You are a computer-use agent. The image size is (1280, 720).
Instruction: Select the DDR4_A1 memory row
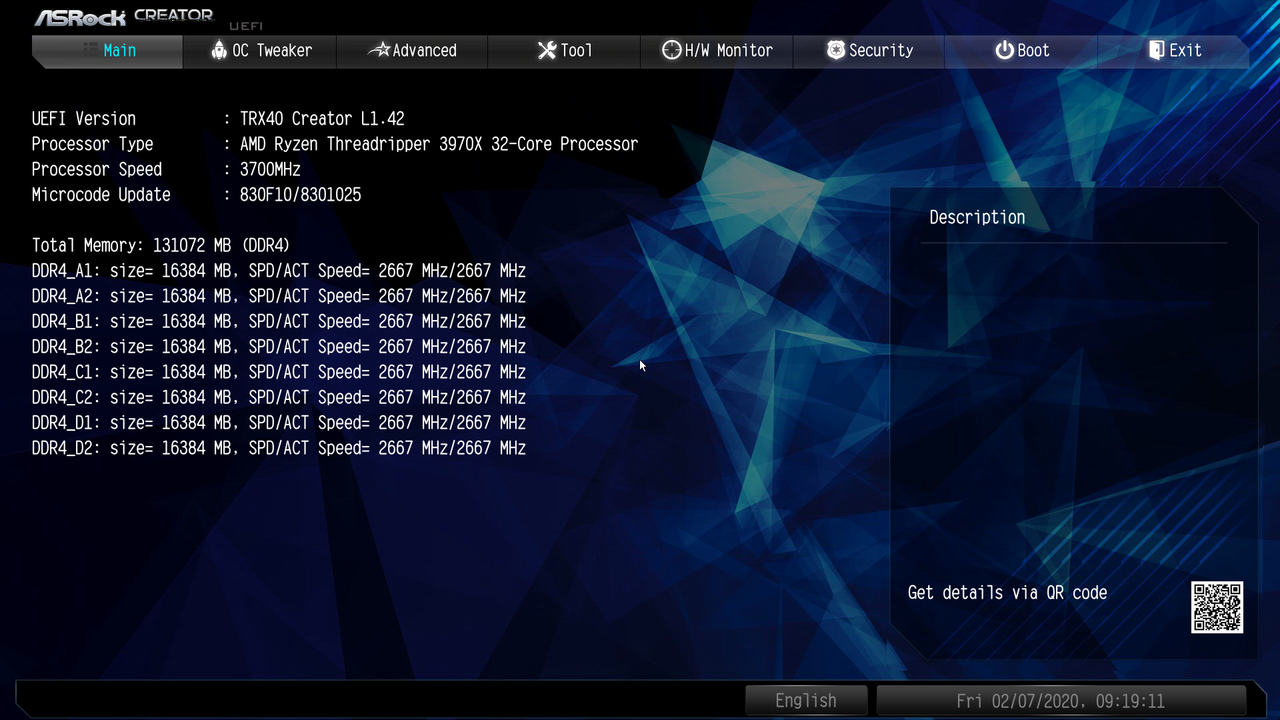pyautogui.click(x=278, y=271)
